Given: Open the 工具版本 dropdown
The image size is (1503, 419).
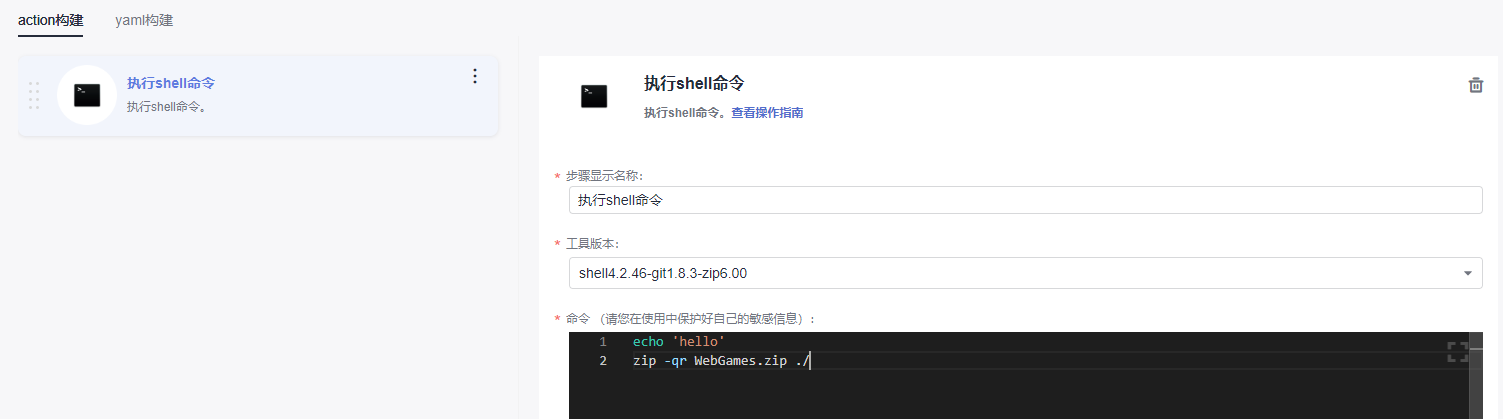Looking at the screenshot, I should click(x=1025, y=272).
